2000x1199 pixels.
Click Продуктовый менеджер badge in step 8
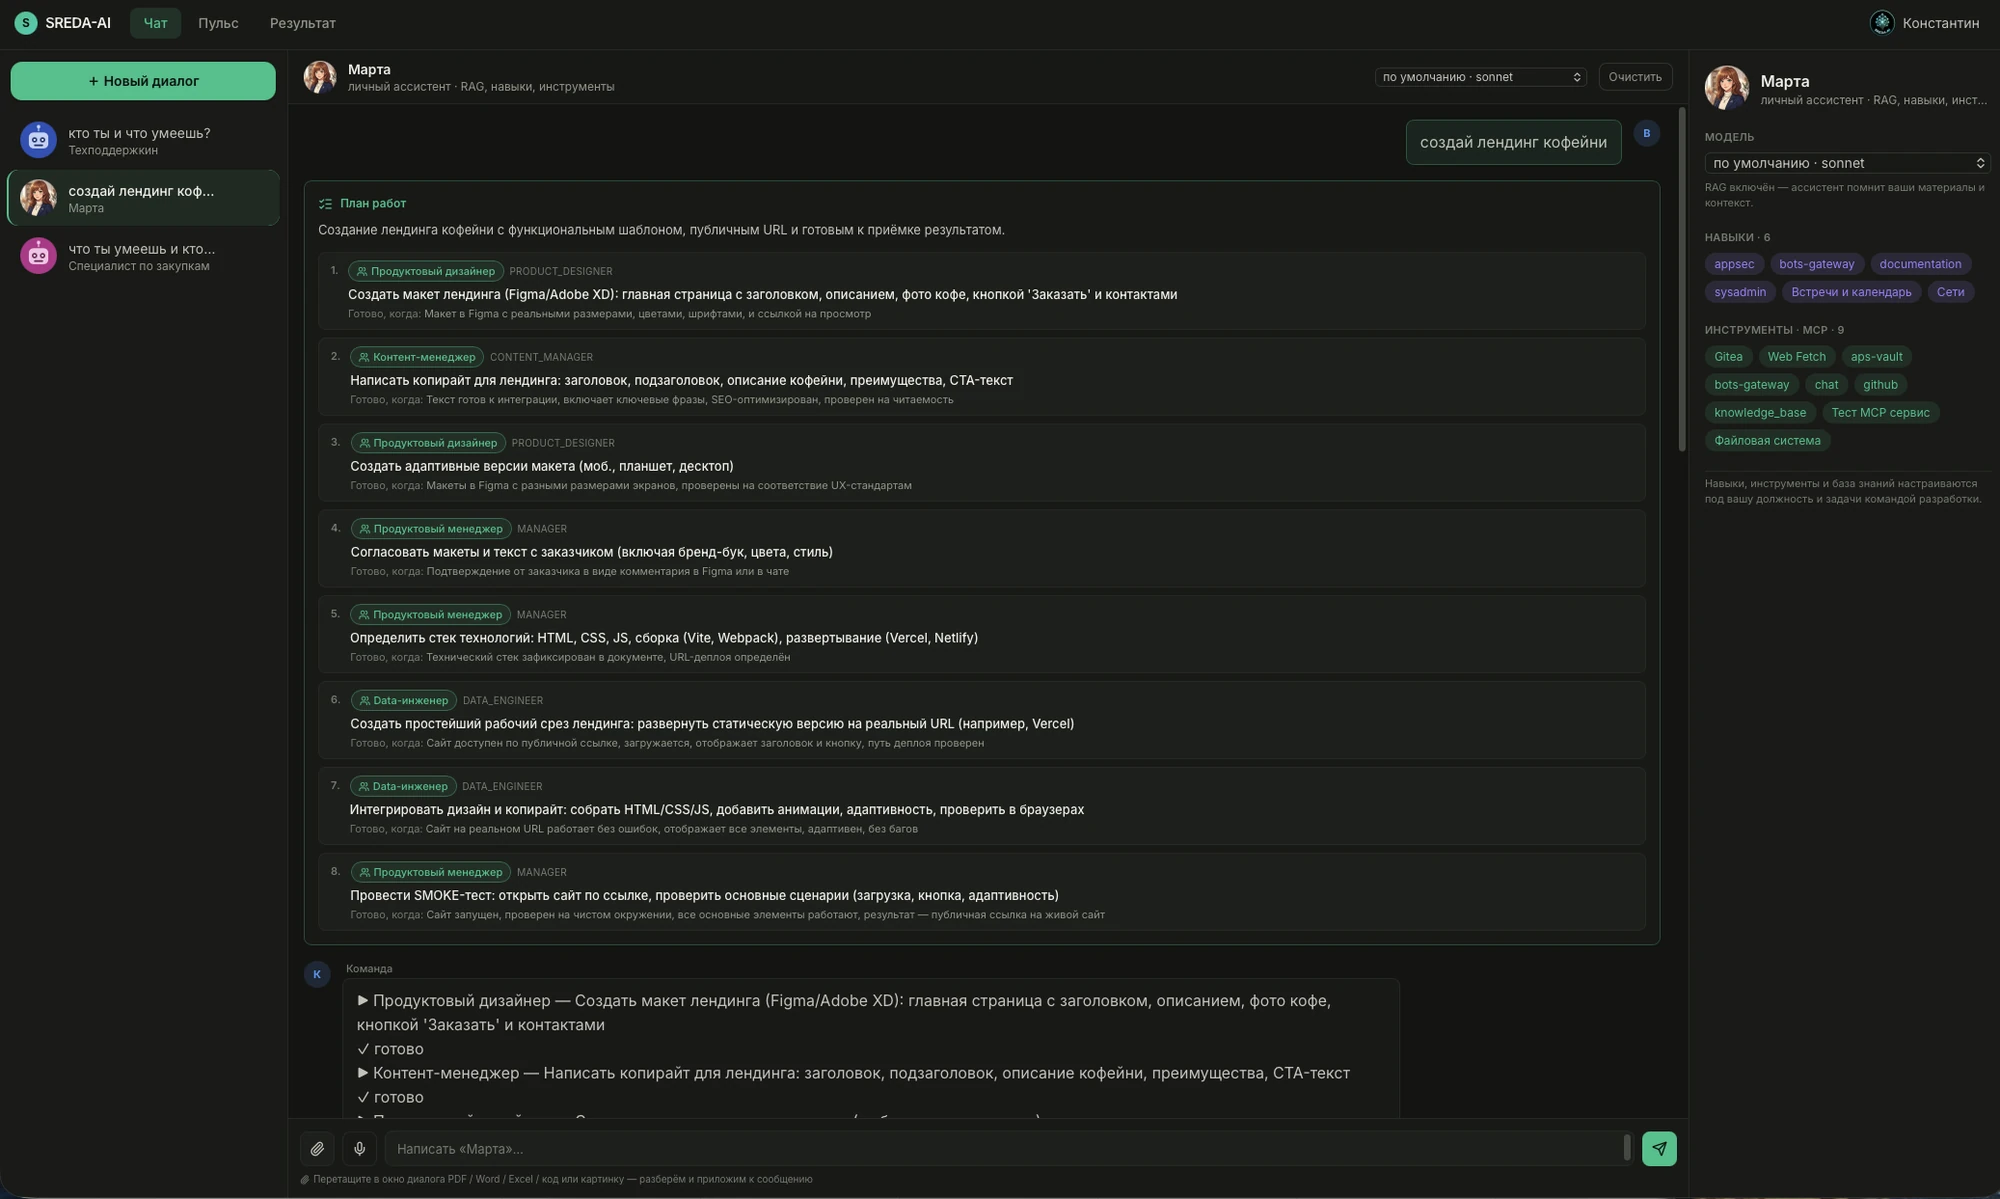430,873
